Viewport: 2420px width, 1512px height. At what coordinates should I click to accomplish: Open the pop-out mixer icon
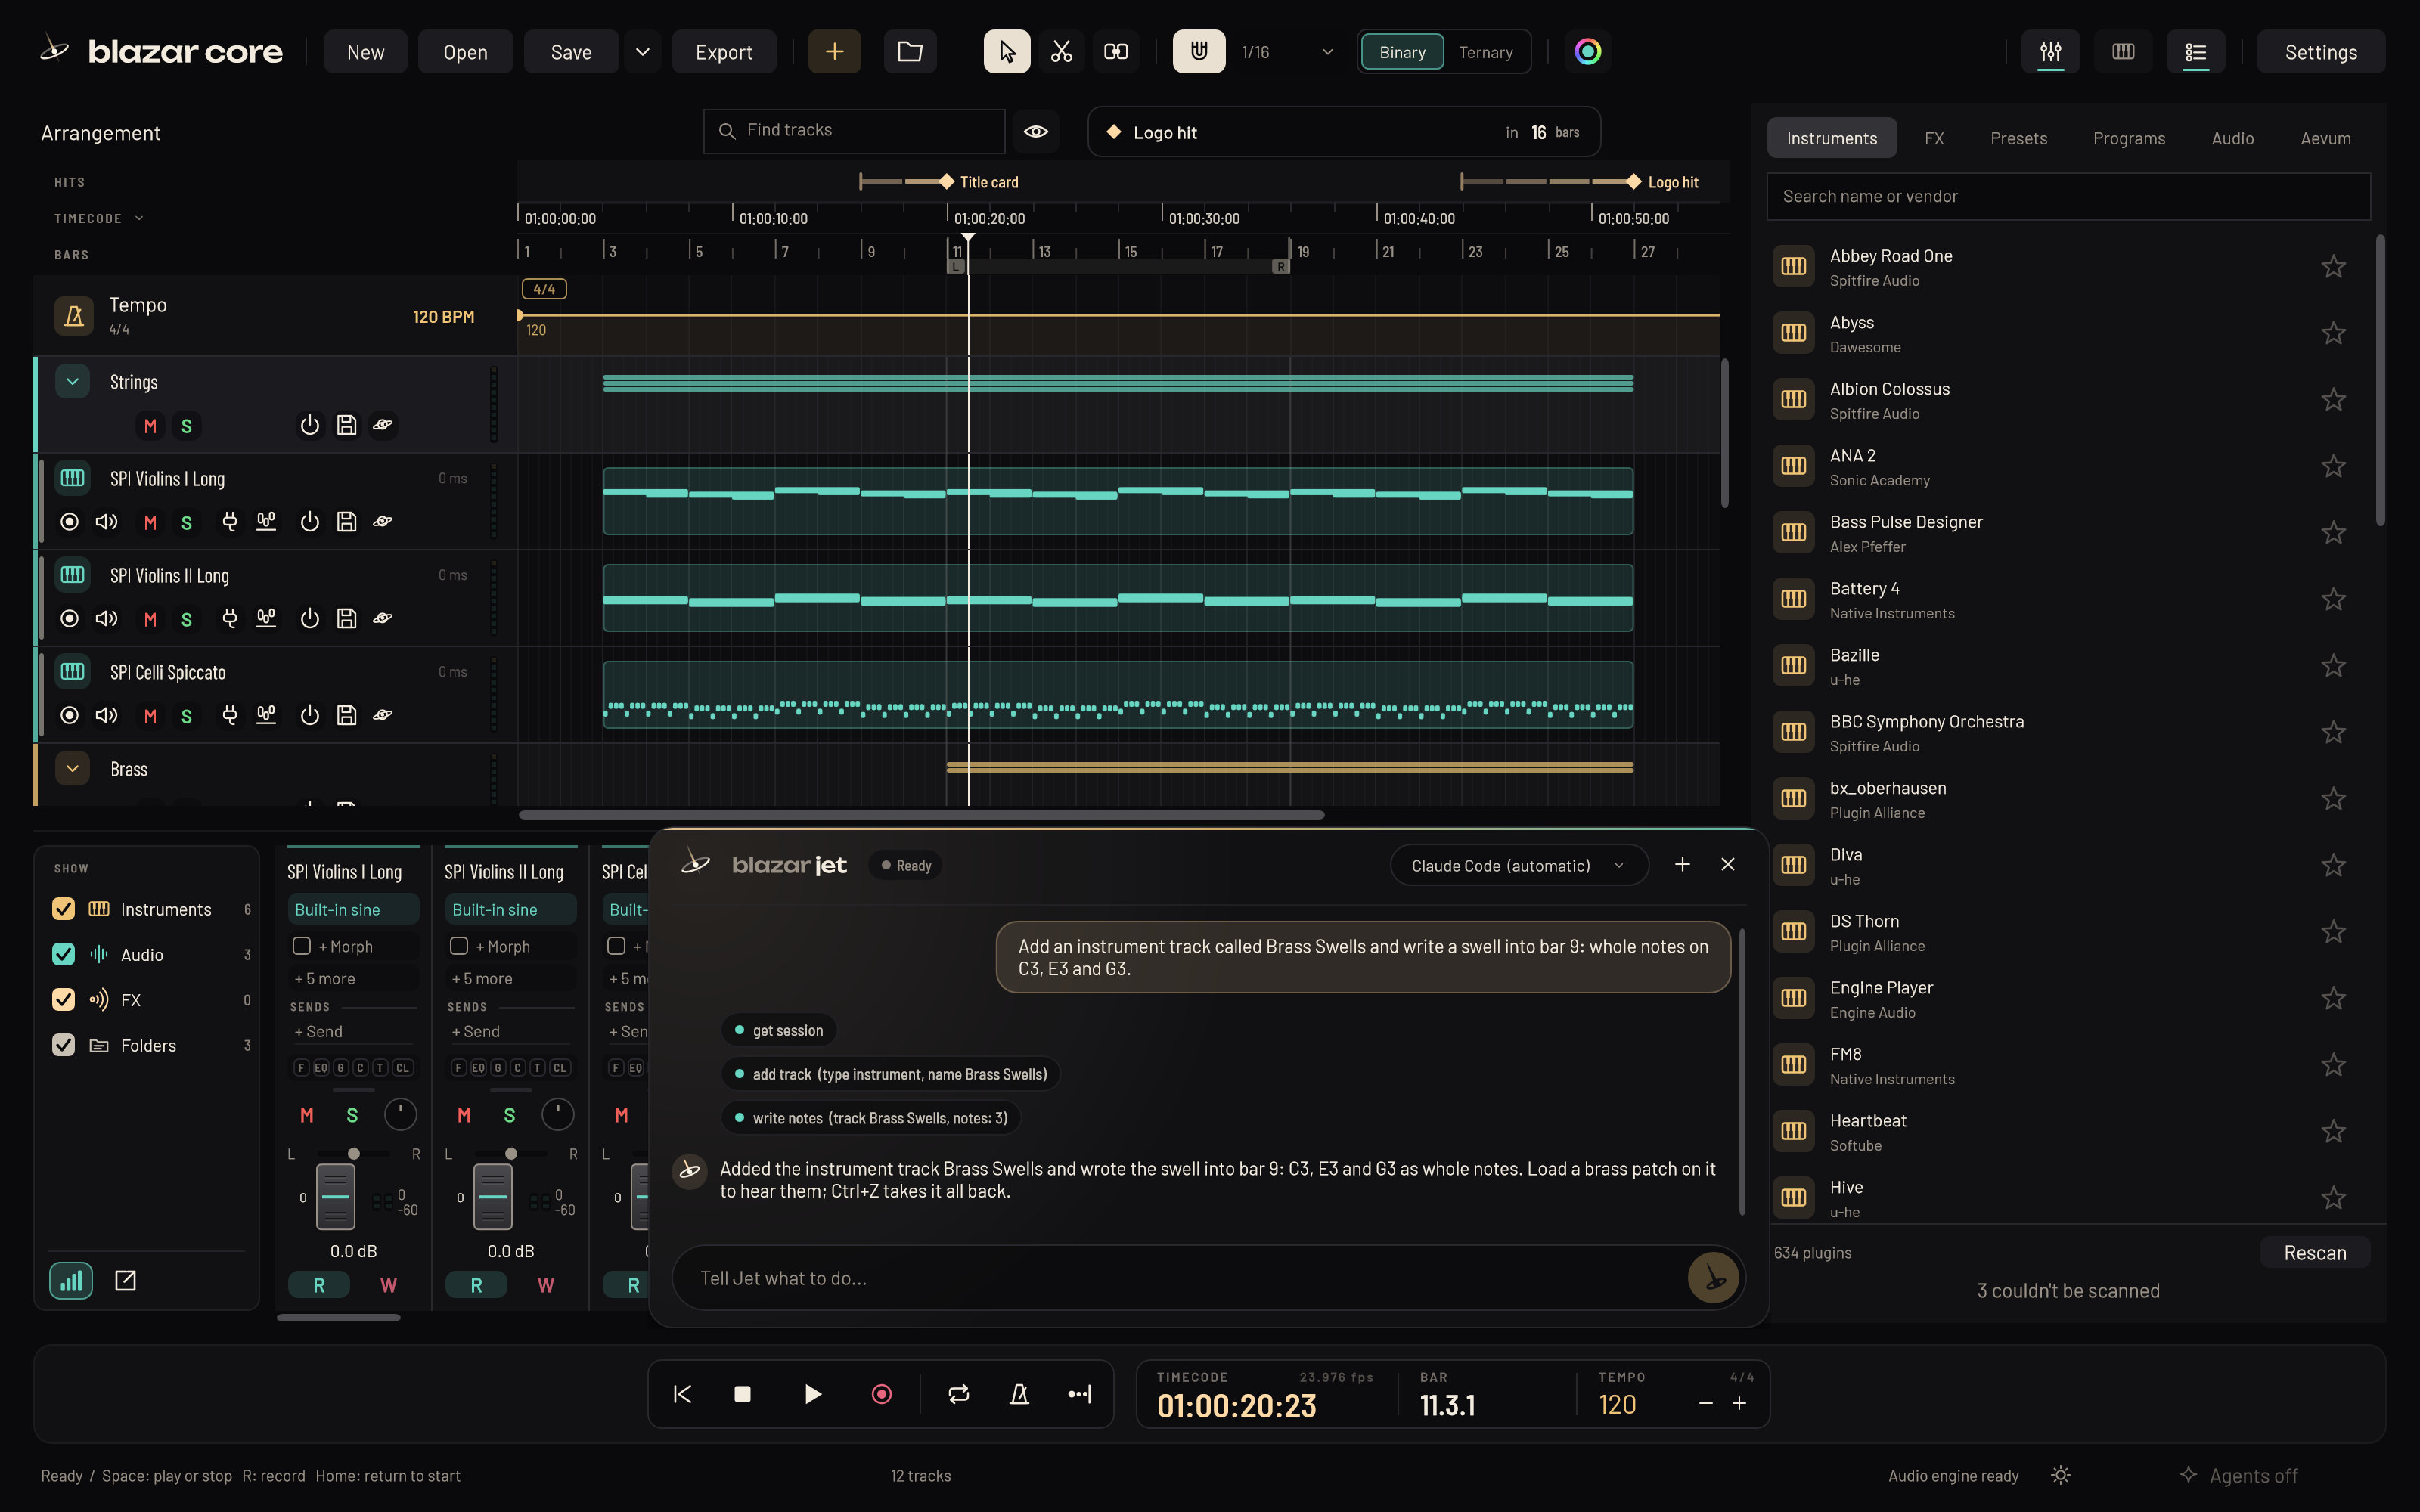tap(125, 1281)
